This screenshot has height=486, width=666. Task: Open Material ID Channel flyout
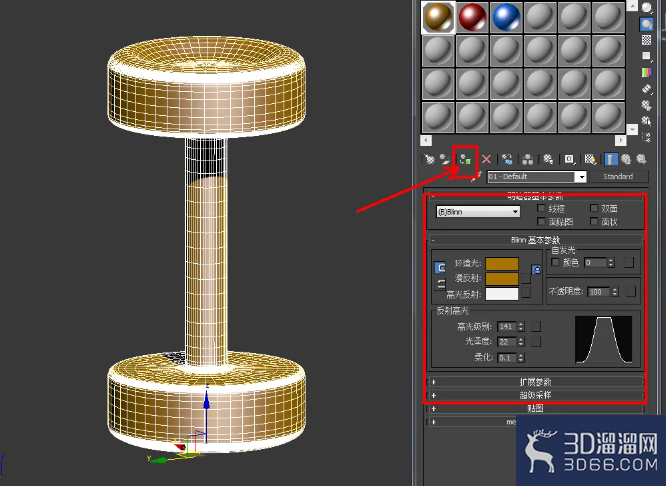(x=569, y=159)
